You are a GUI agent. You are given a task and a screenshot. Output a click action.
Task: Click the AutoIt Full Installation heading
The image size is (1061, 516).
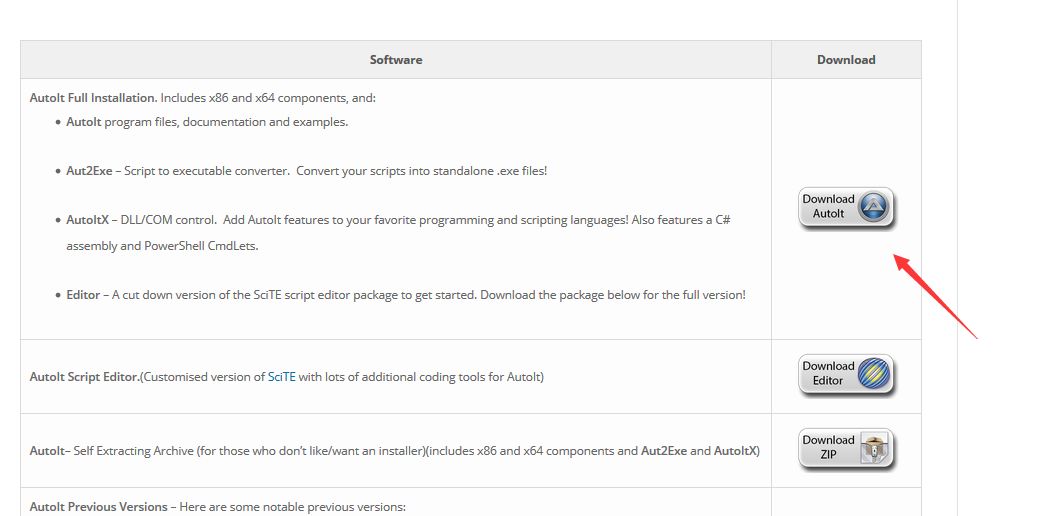(x=93, y=98)
